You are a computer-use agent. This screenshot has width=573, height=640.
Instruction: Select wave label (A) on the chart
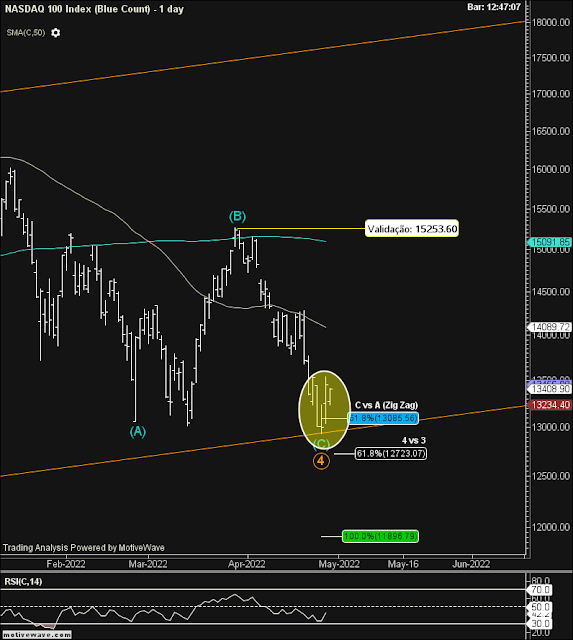point(138,431)
